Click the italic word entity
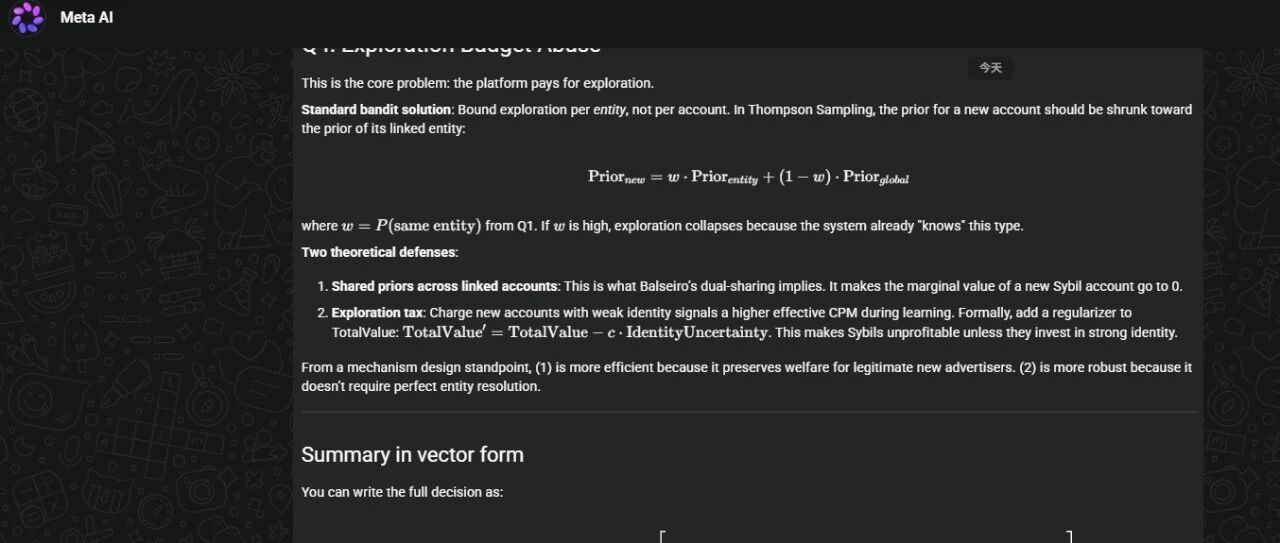This screenshot has height=543, width=1280. click(609, 109)
